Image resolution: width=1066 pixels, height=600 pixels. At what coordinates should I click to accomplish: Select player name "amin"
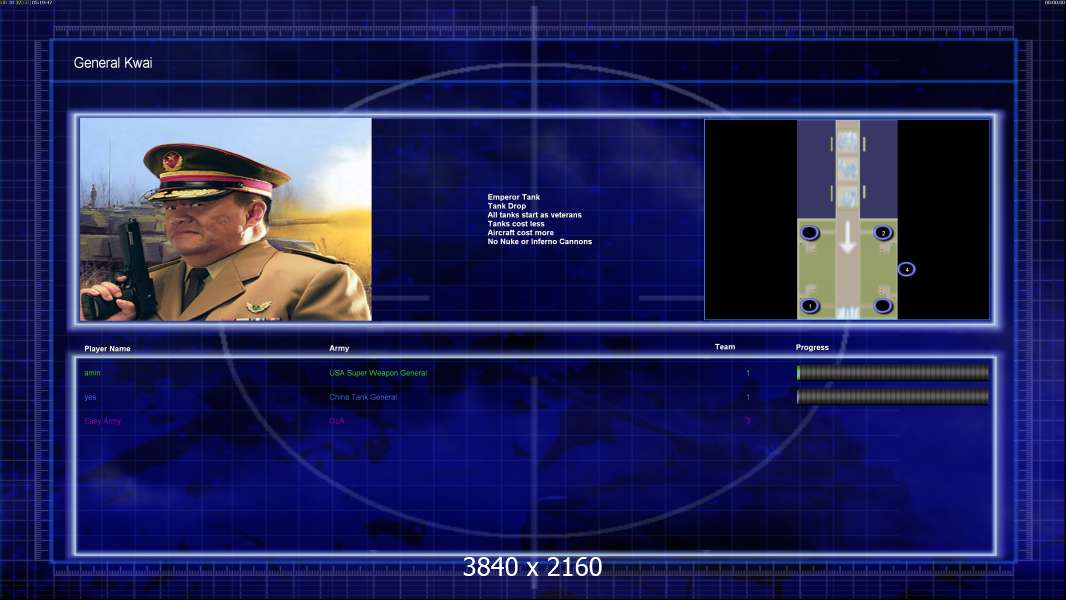coord(92,373)
